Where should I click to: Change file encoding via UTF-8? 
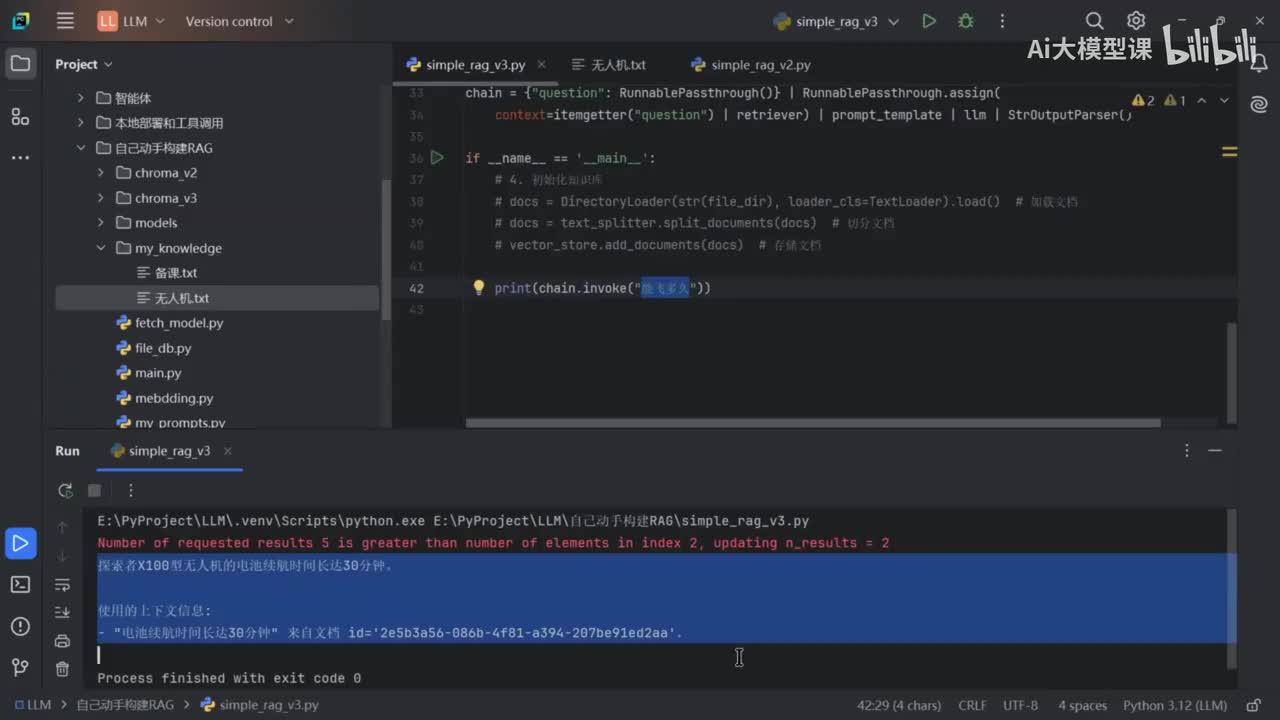[x=1021, y=705]
